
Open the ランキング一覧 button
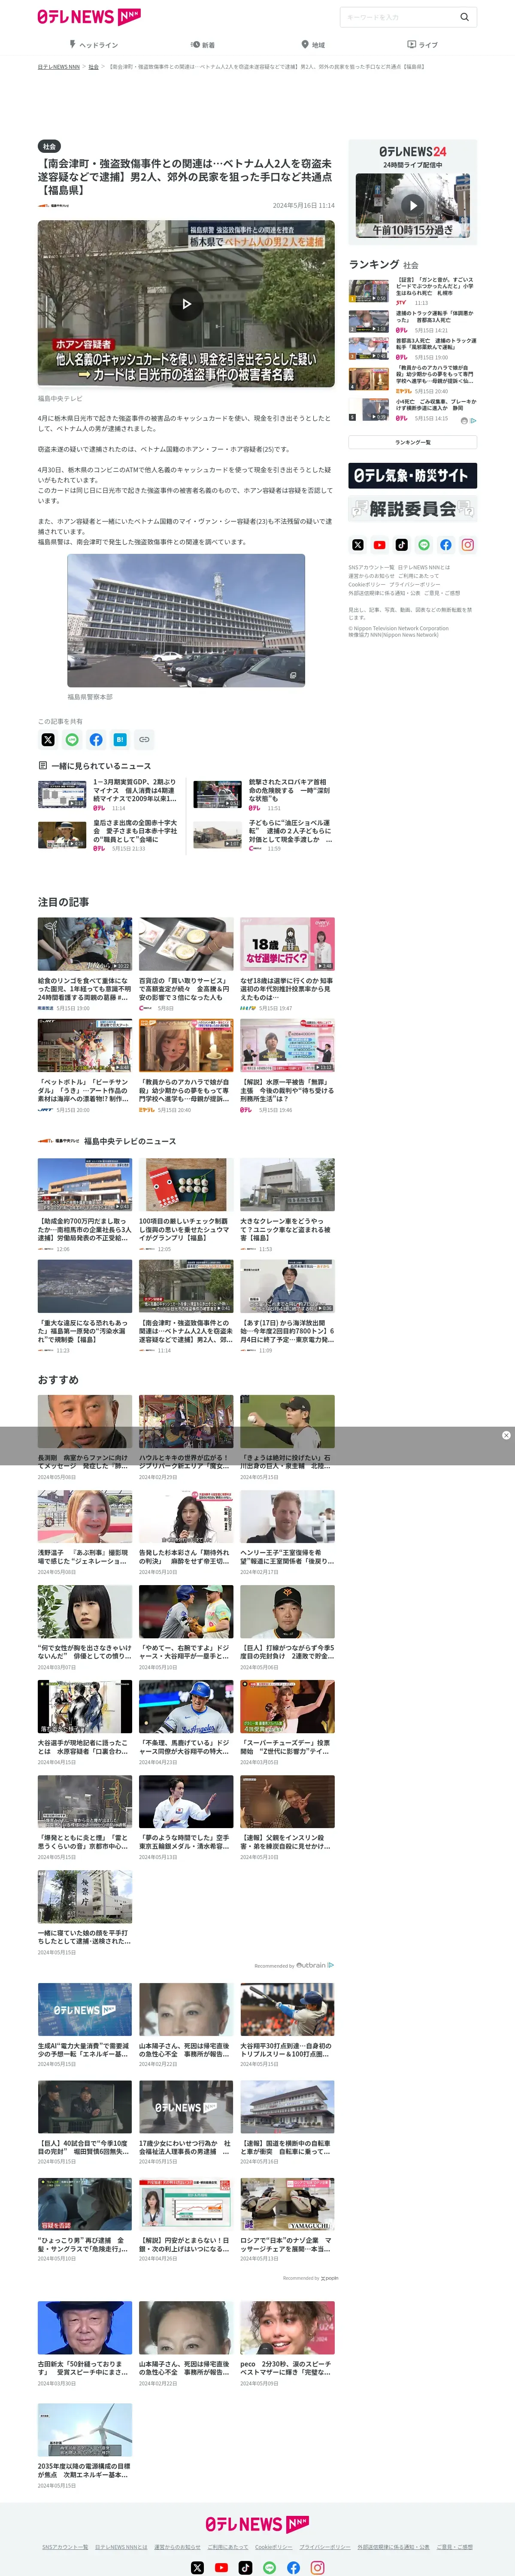[412, 442]
